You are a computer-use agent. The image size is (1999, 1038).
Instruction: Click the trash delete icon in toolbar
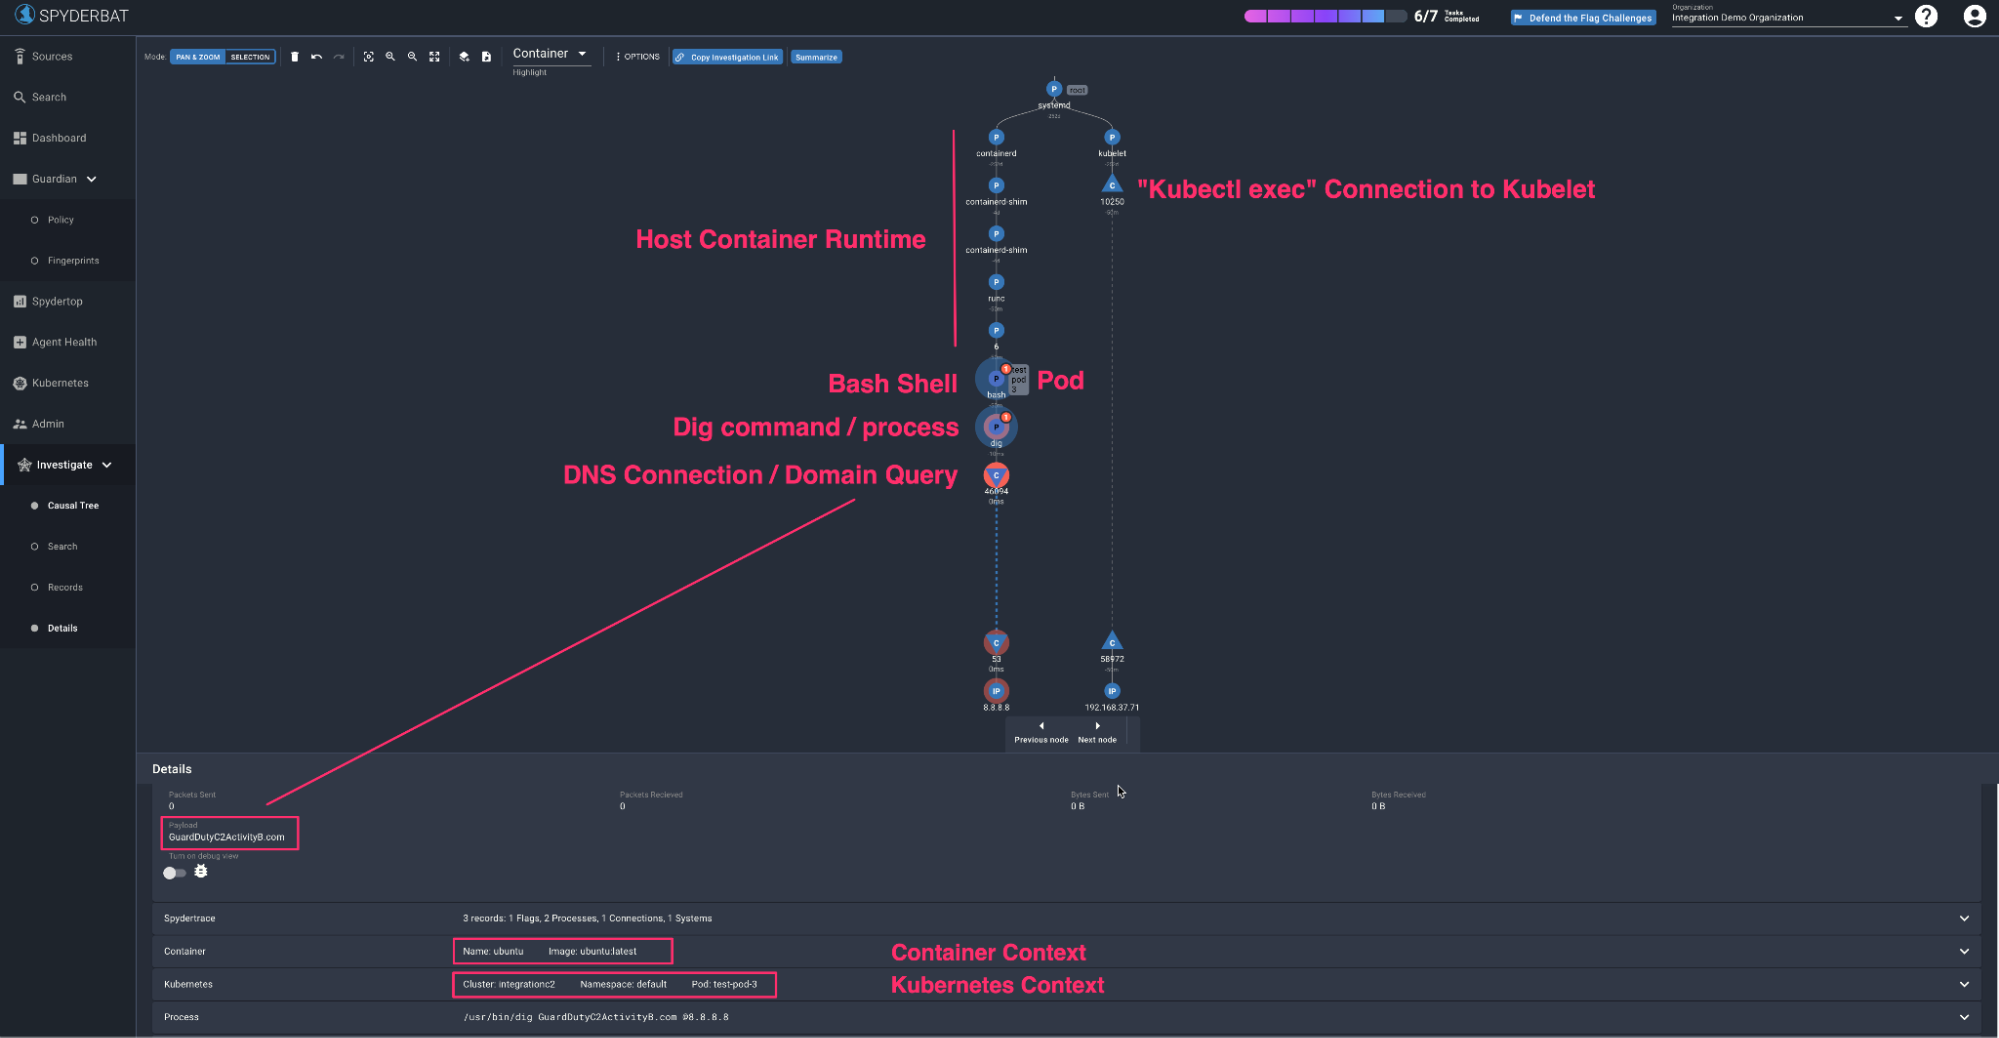(x=294, y=57)
